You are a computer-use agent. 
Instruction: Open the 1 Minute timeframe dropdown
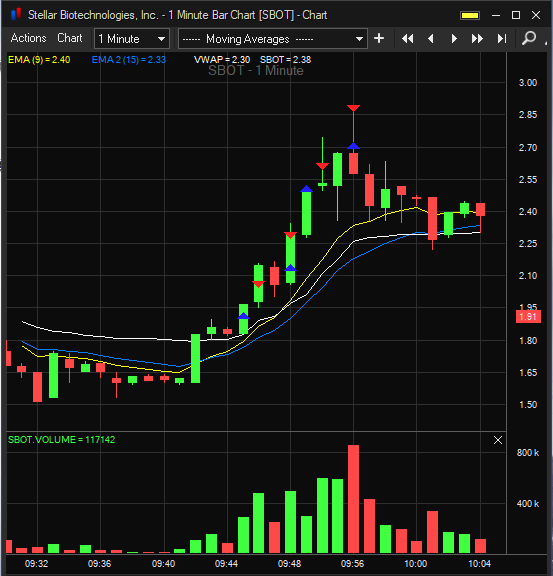tap(132, 39)
